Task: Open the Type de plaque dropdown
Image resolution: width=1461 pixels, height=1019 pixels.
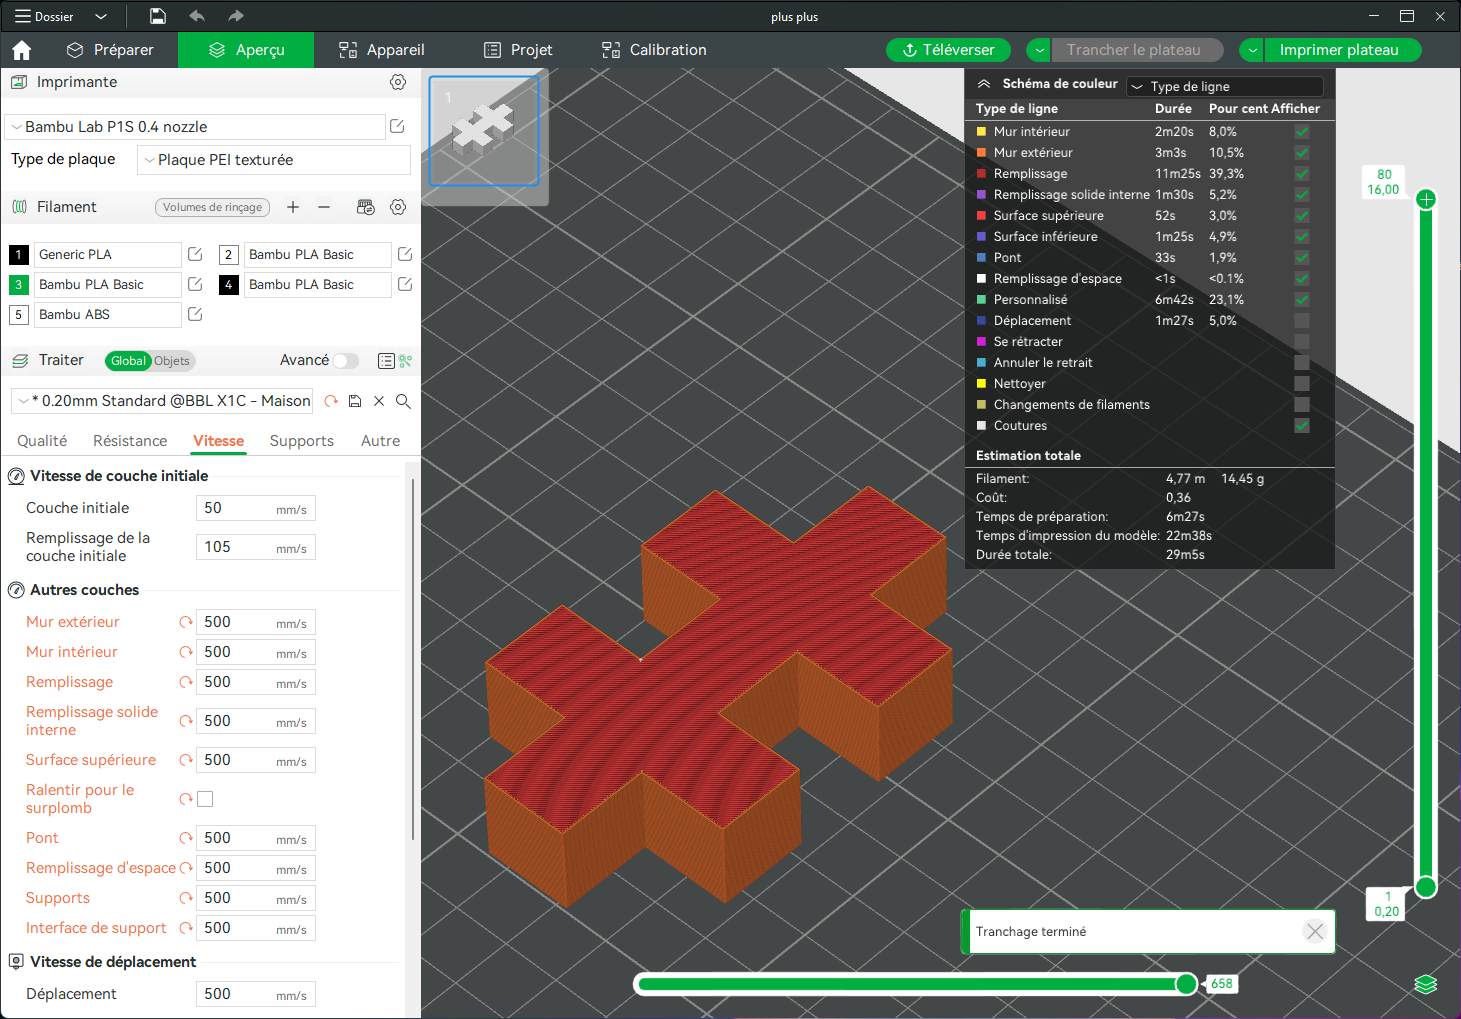Action: click(x=274, y=160)
